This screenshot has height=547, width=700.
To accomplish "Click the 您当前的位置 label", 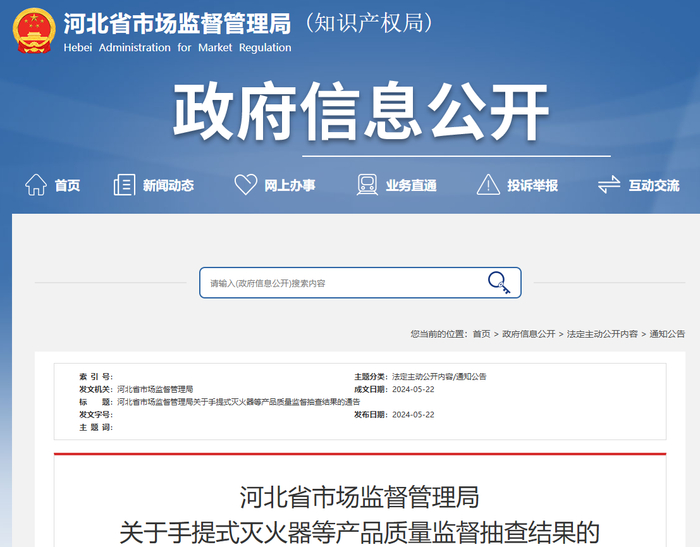I will [438, 334].
